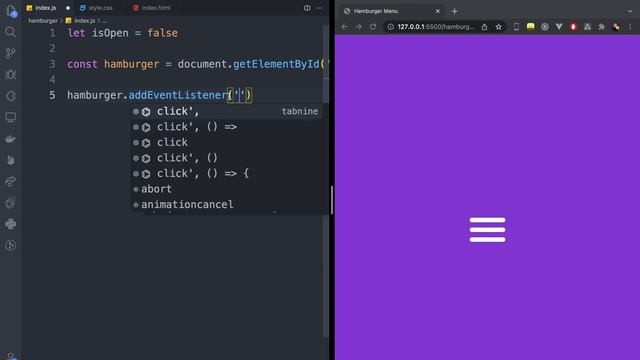
Task: Close the Hamburger Menu browser tab
Action: 438,11
